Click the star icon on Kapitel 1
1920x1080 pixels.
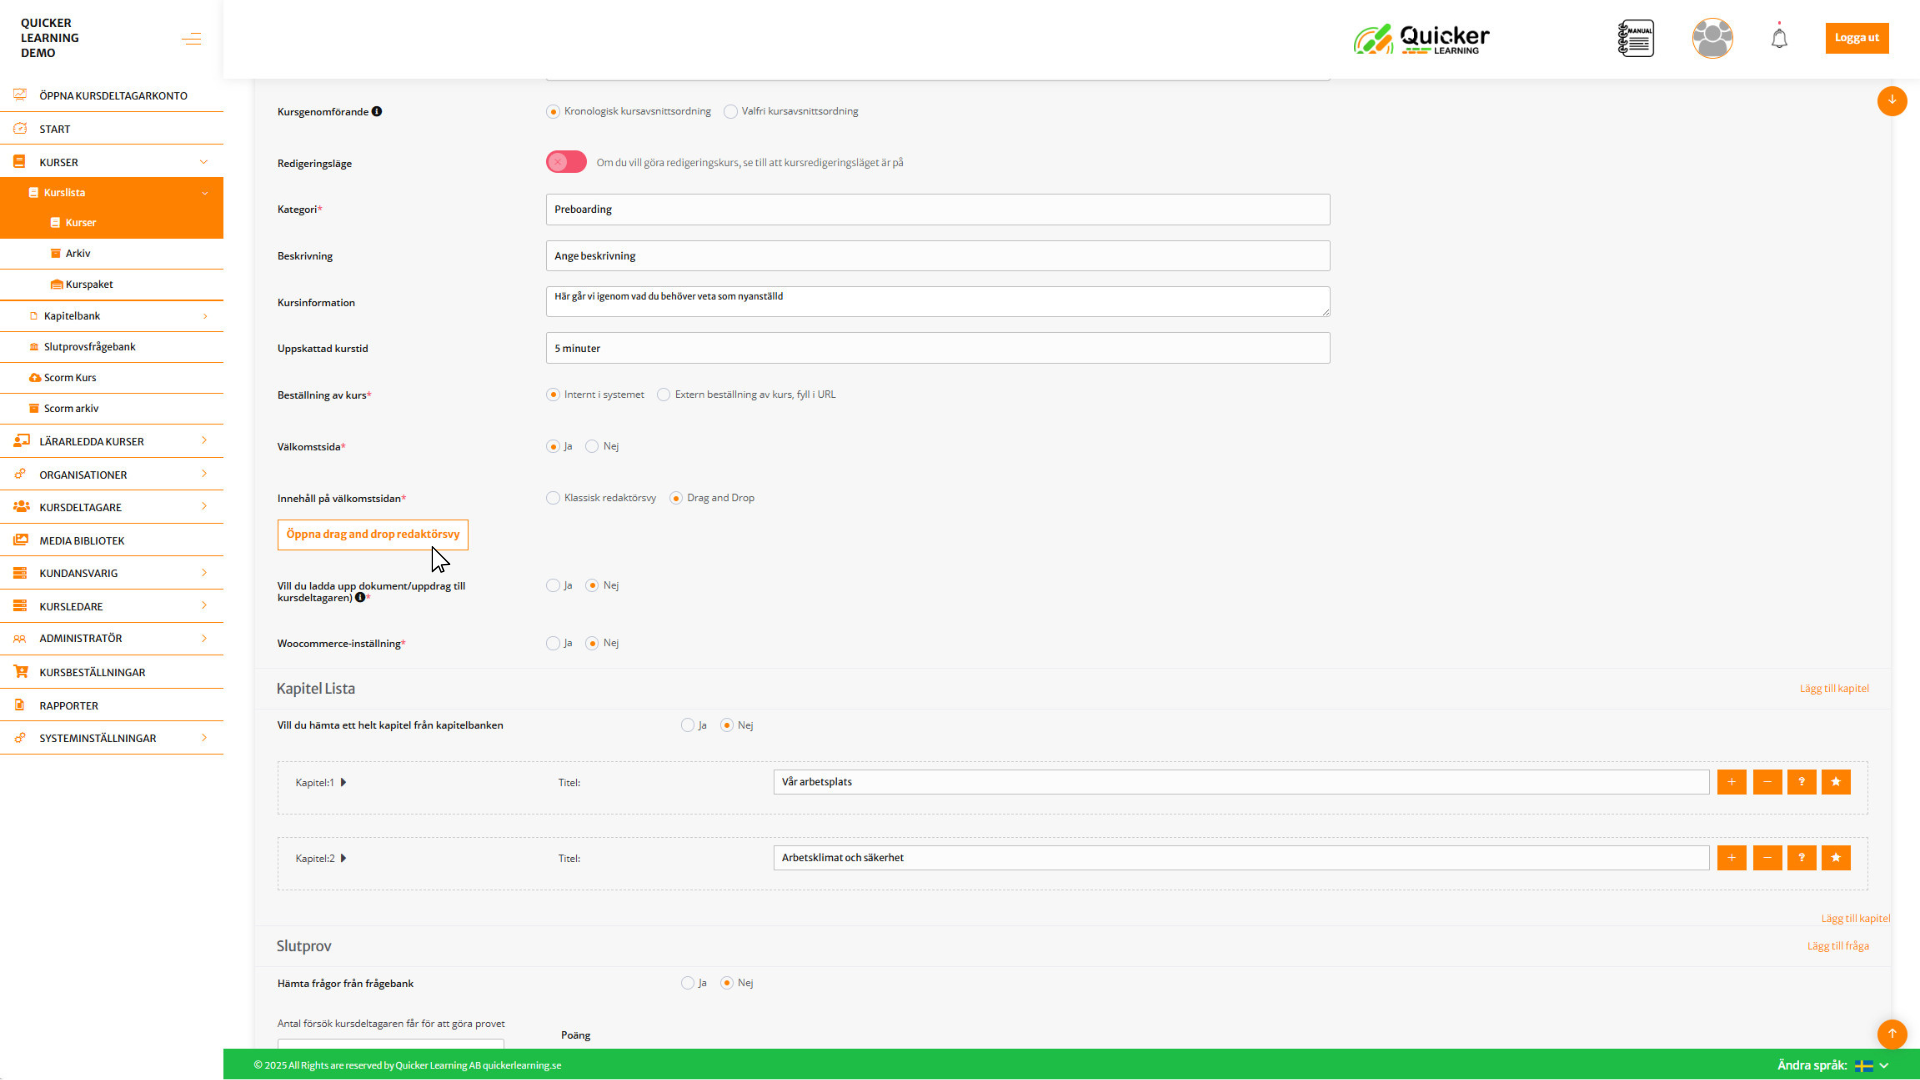pos(1836,782)
